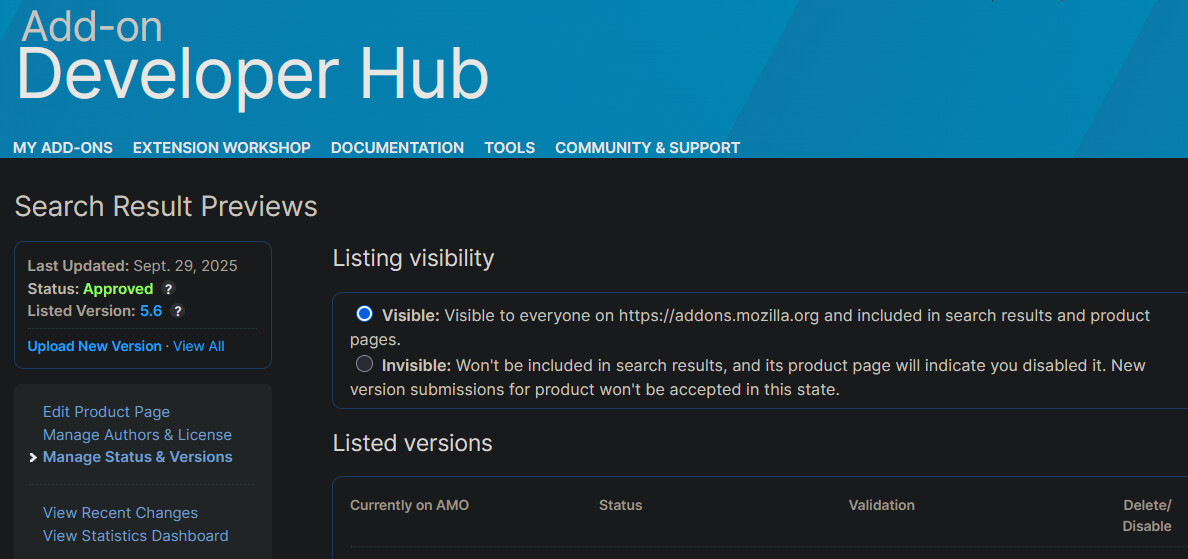1188x559 pixels.
Task: Click the arrow marker beside Manage Status & Versions
Action: [33, 458]
